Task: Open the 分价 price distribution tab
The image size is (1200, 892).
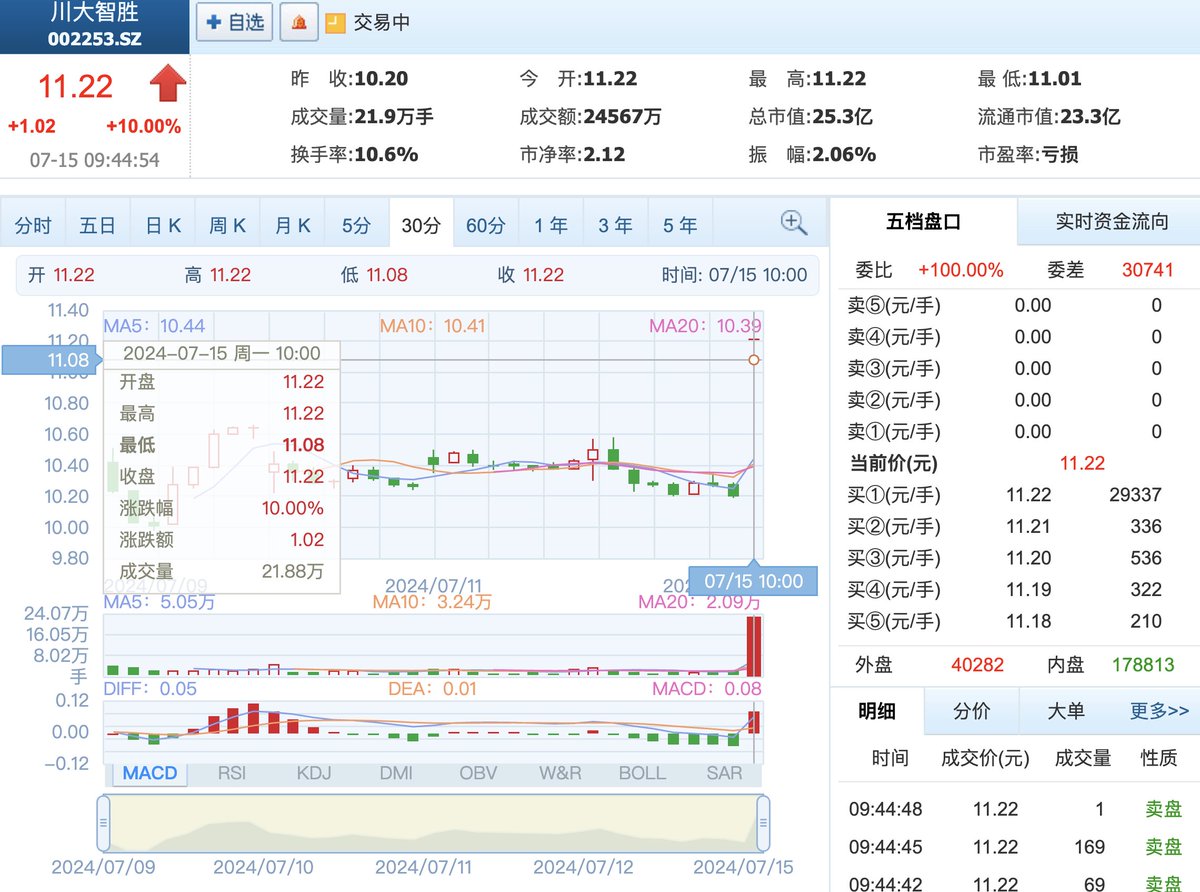Action: [971, 711]
